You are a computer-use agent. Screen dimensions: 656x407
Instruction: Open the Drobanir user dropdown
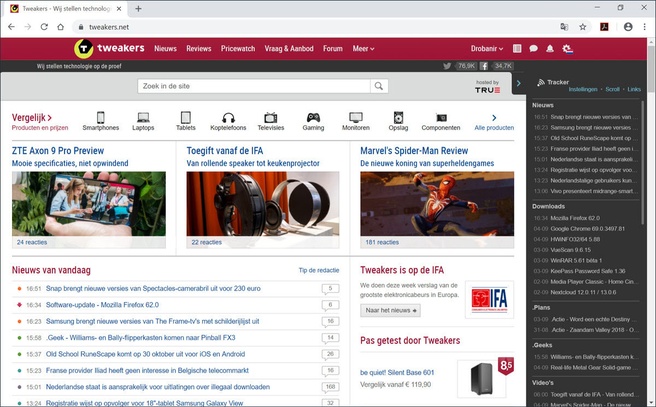(x=487, y=49)
